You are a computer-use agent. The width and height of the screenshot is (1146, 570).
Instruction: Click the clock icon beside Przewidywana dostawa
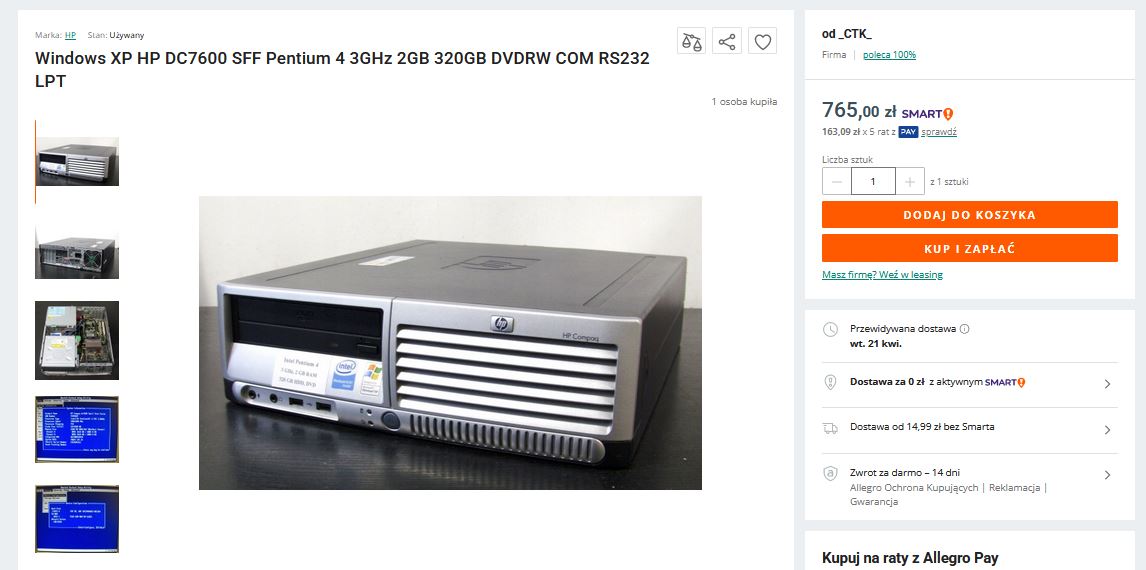tap(830, 330)
